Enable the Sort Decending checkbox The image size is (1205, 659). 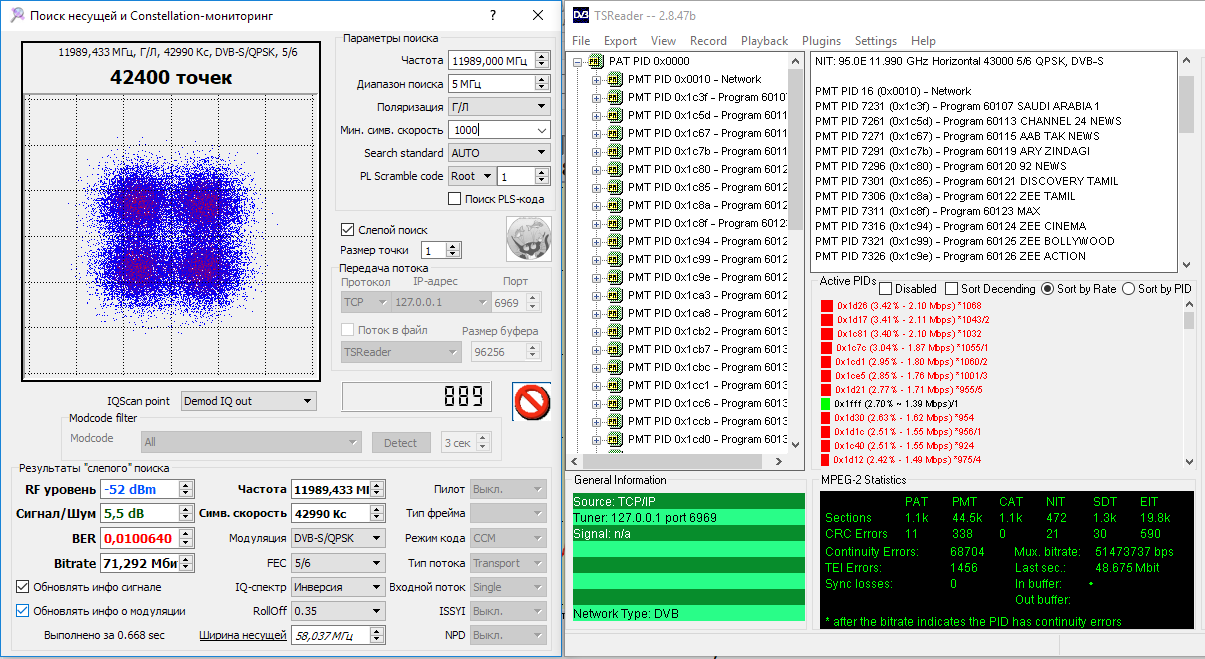(x=951, y=289)
